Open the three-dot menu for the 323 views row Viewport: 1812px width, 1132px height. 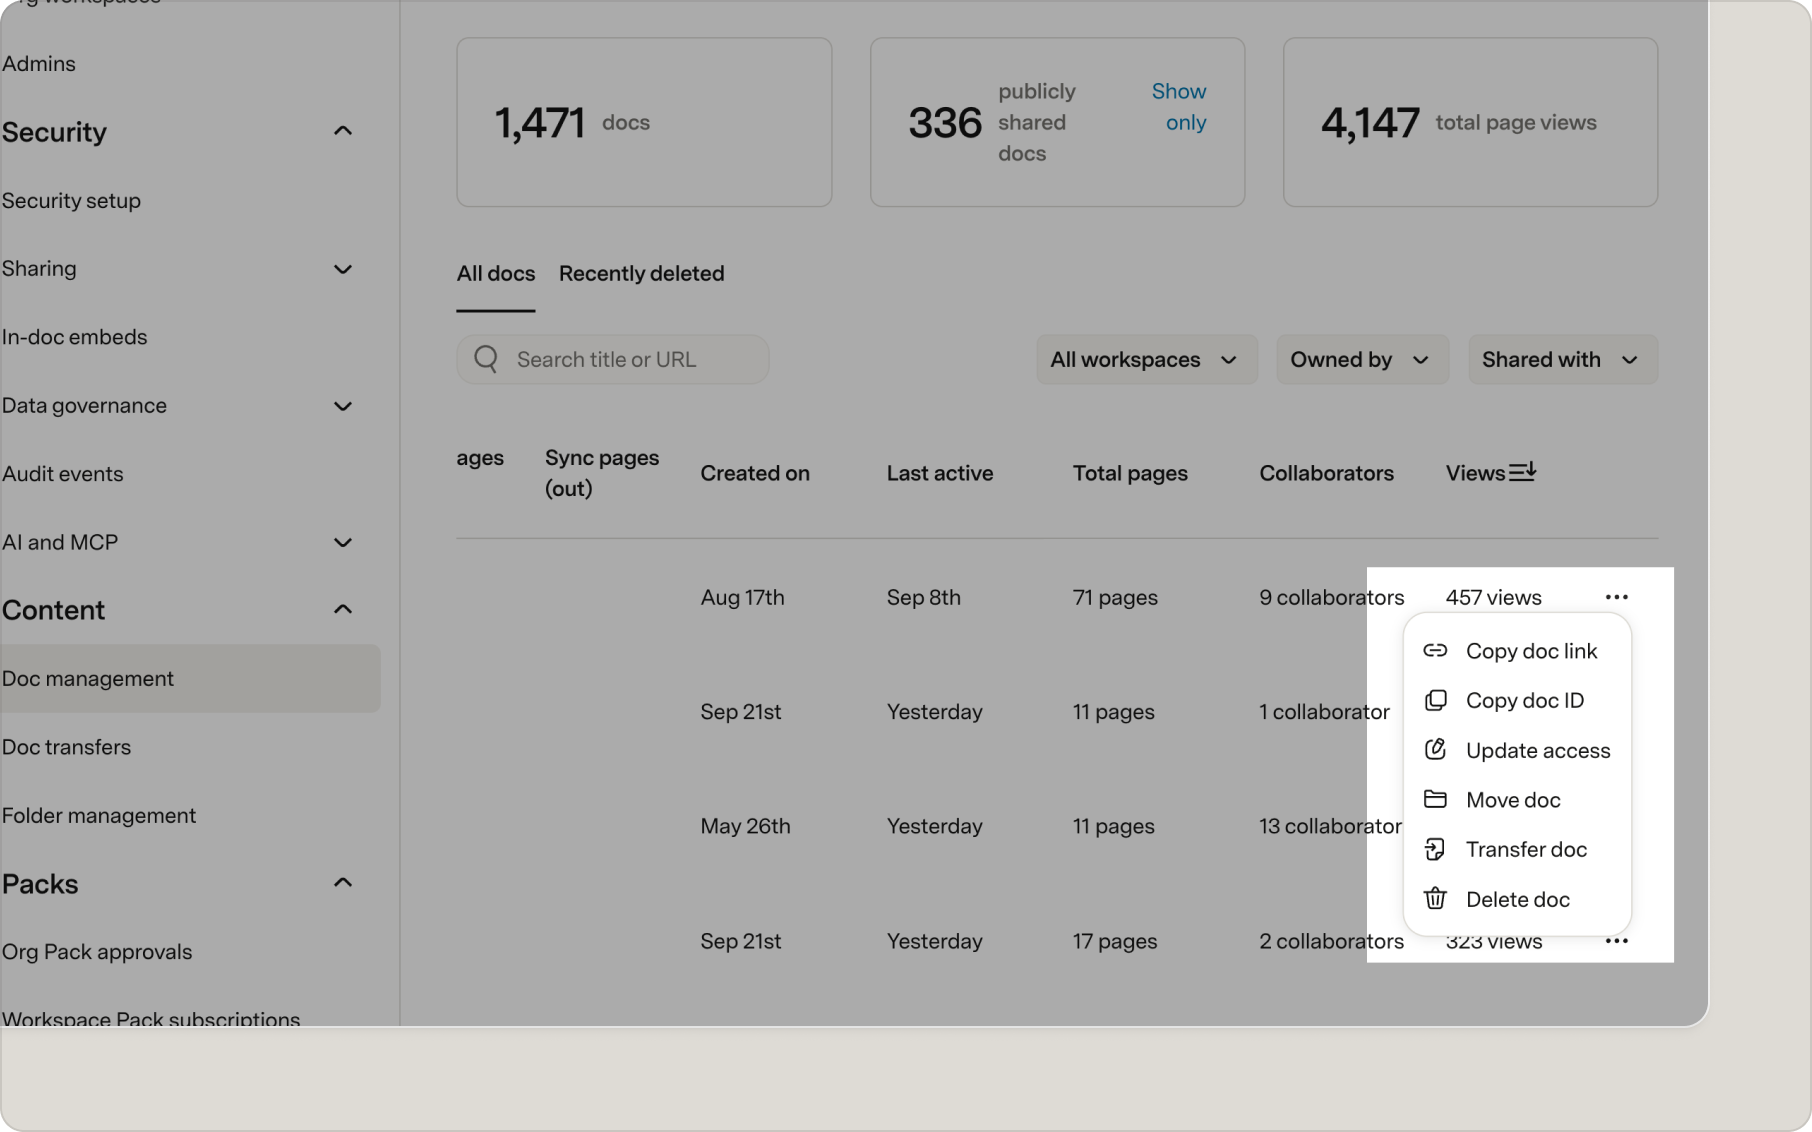(1616, 941)
